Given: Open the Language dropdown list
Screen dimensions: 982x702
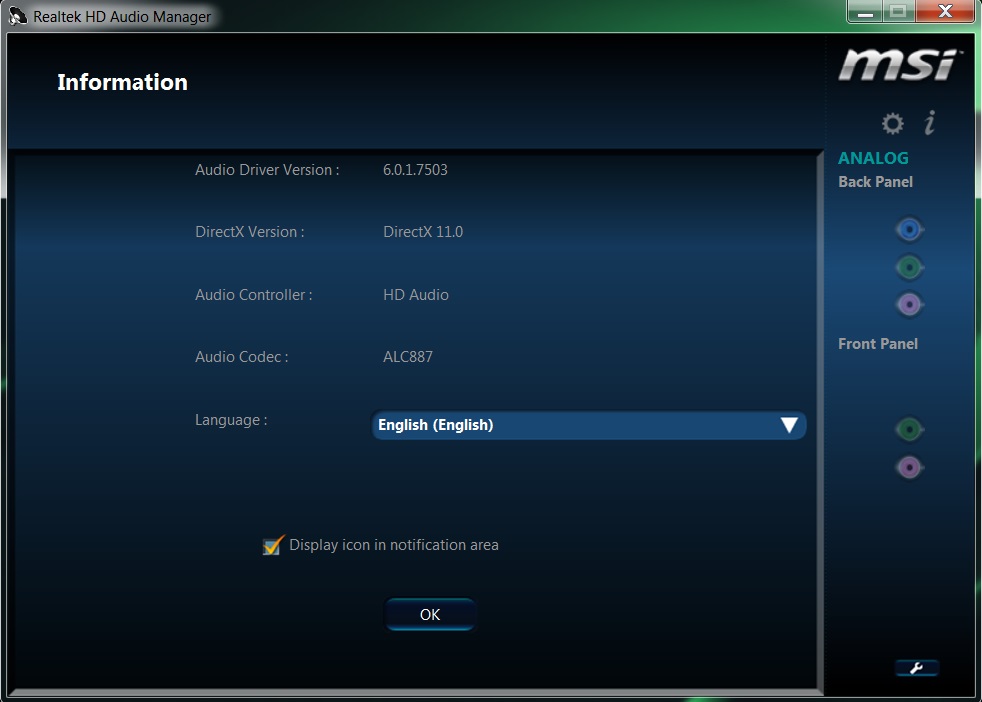Looking at the screenshot, I should point(589,425).
